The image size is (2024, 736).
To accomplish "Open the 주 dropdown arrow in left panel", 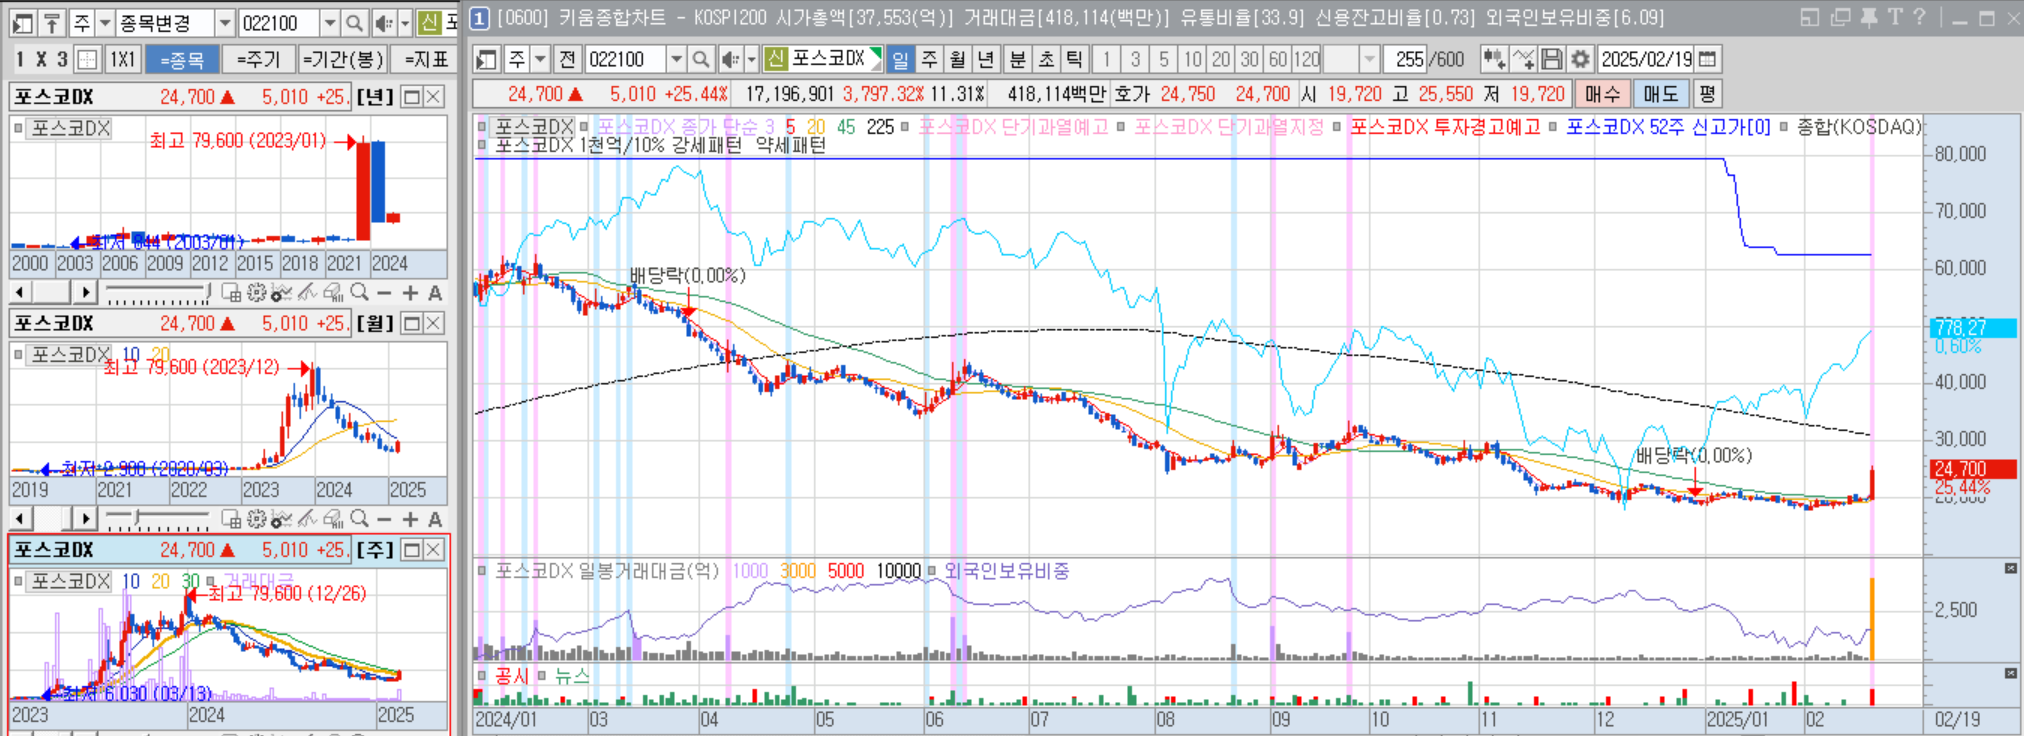I will pos(104,23).
